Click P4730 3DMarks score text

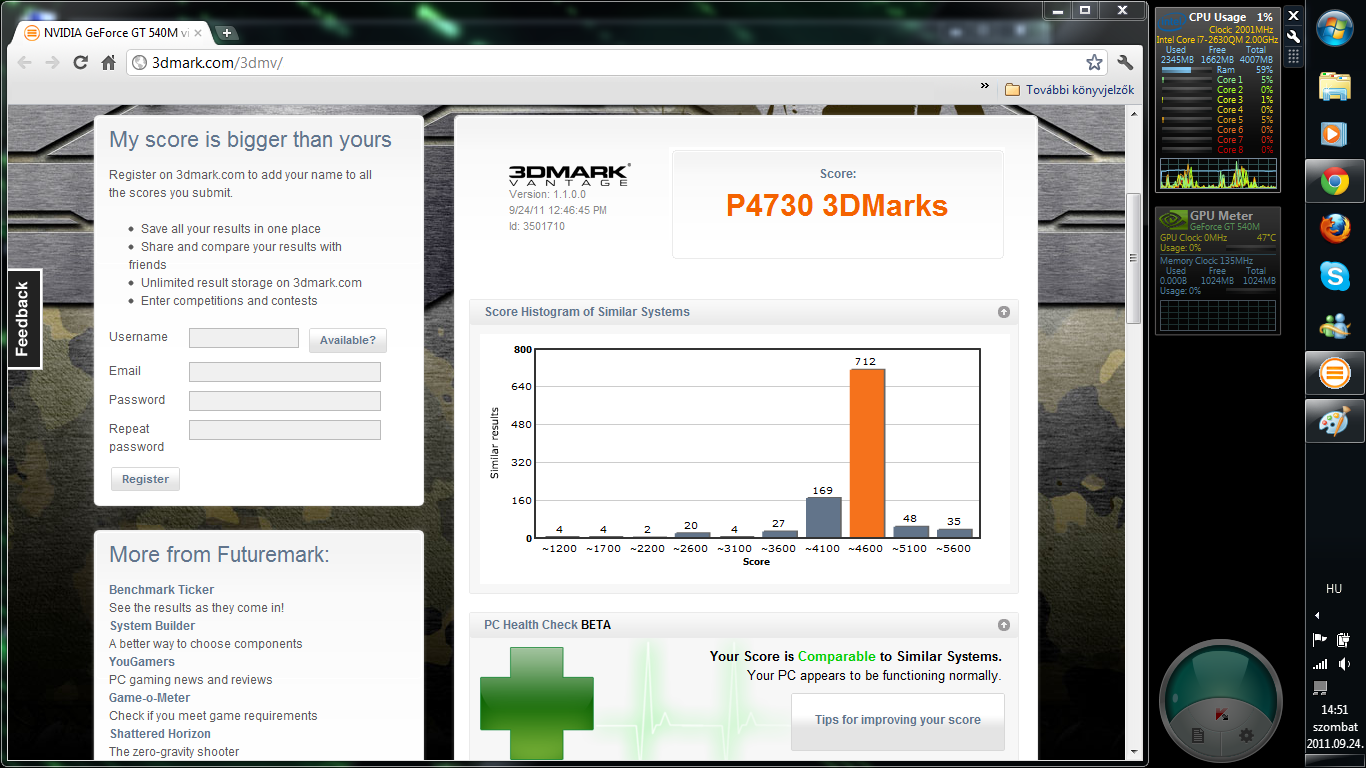(x=837, y=206)
